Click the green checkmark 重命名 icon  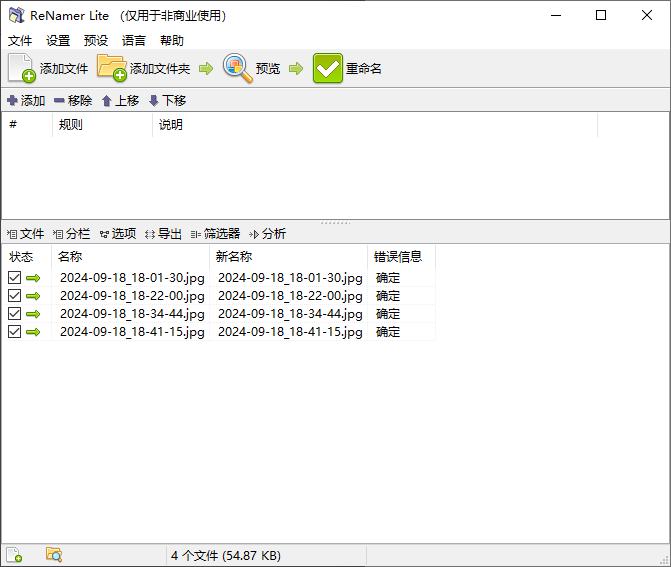328,68
